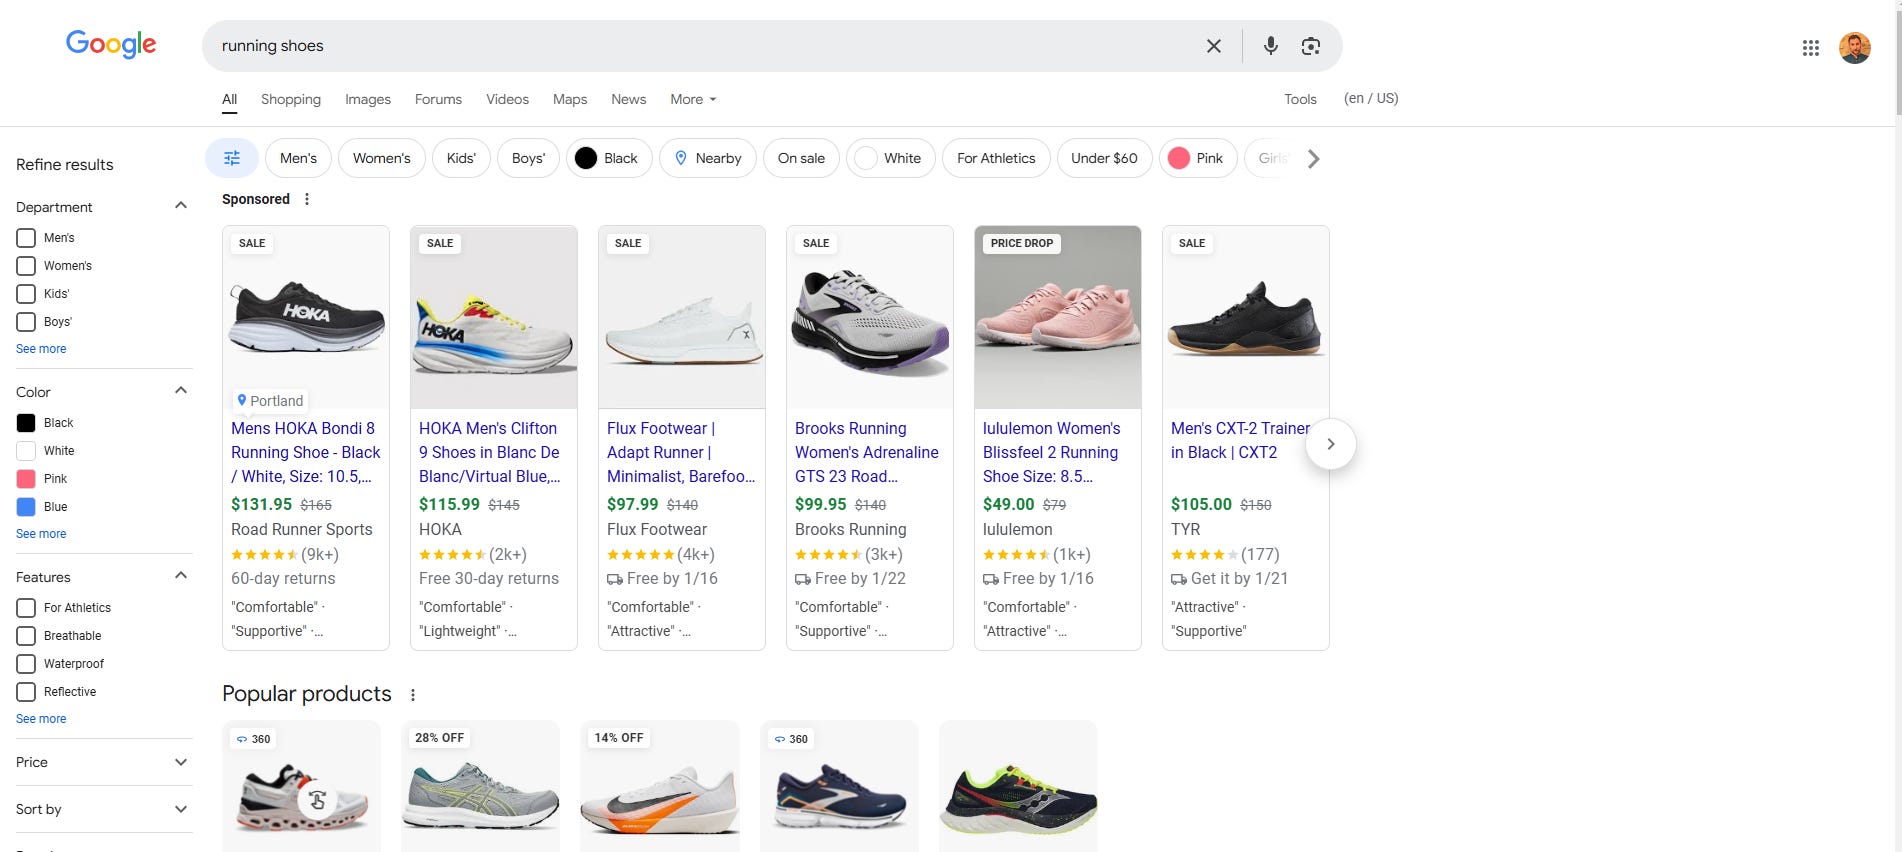Click star rating on the Flux Footwear listing
Viewport: 1902px width, 852px height.
[x=640, y=554]
